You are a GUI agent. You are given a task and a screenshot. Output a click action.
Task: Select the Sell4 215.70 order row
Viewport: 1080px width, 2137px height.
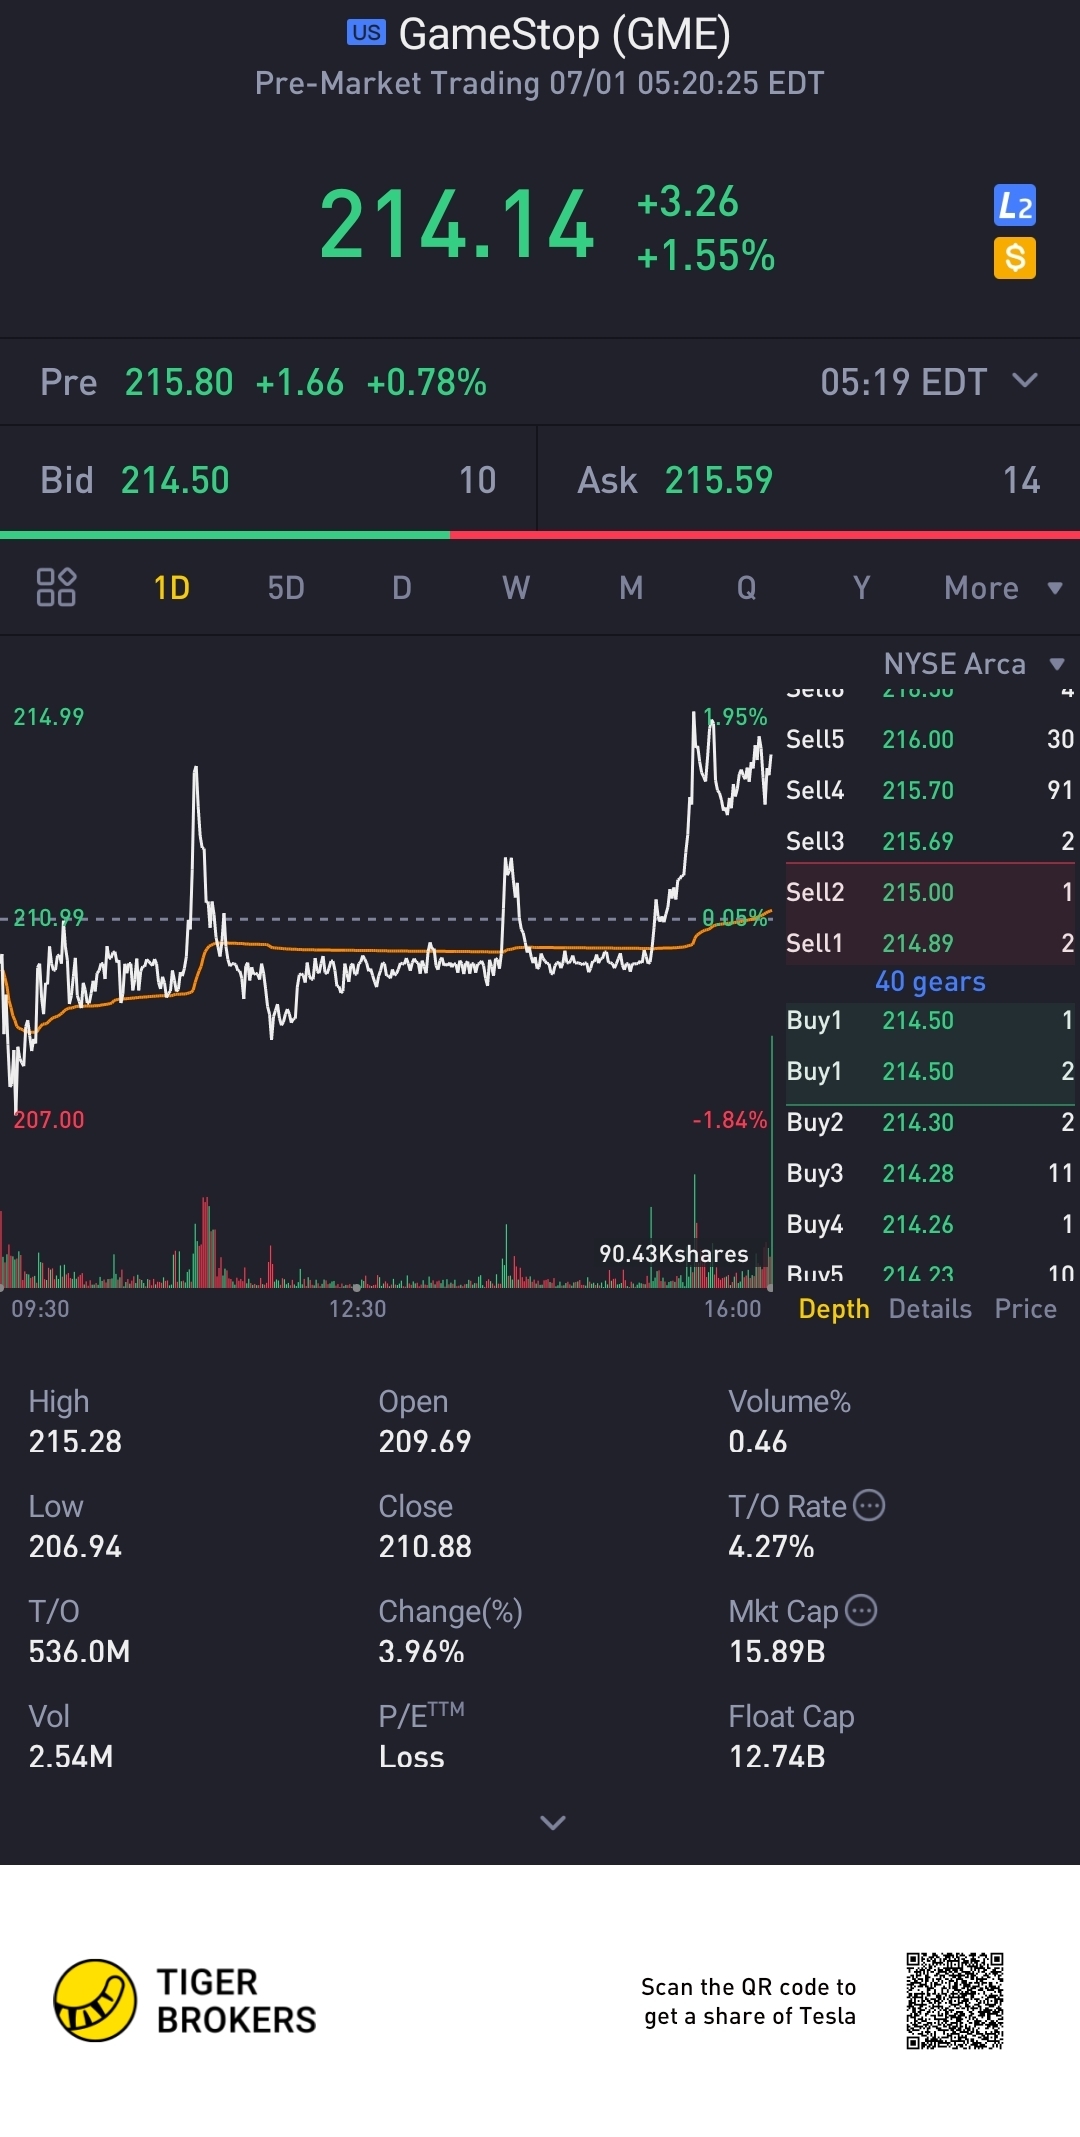tap(930, 790)
